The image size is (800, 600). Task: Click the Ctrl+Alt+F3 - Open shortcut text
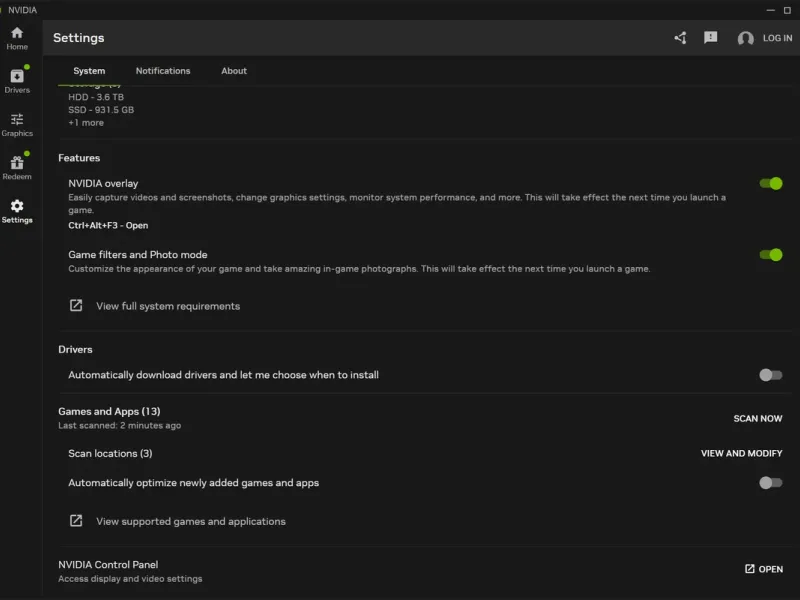click(108, 226)
